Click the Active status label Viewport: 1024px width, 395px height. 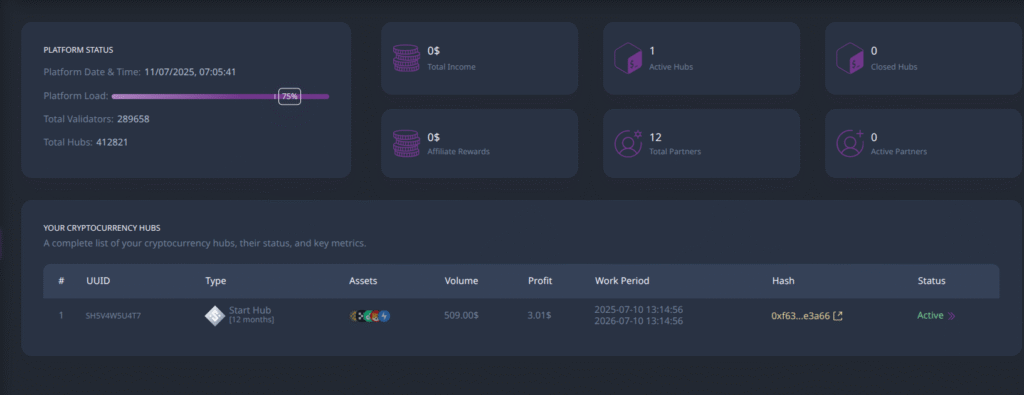click(930, 315)
